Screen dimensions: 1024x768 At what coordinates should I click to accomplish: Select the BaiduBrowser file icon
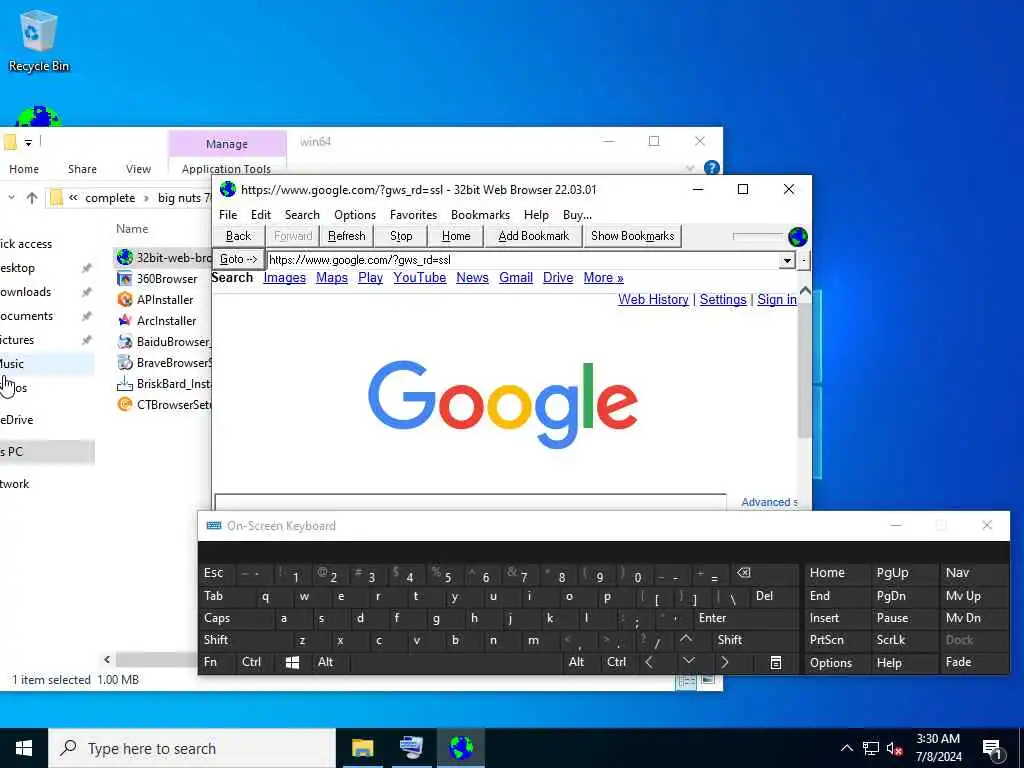point(125,342)
